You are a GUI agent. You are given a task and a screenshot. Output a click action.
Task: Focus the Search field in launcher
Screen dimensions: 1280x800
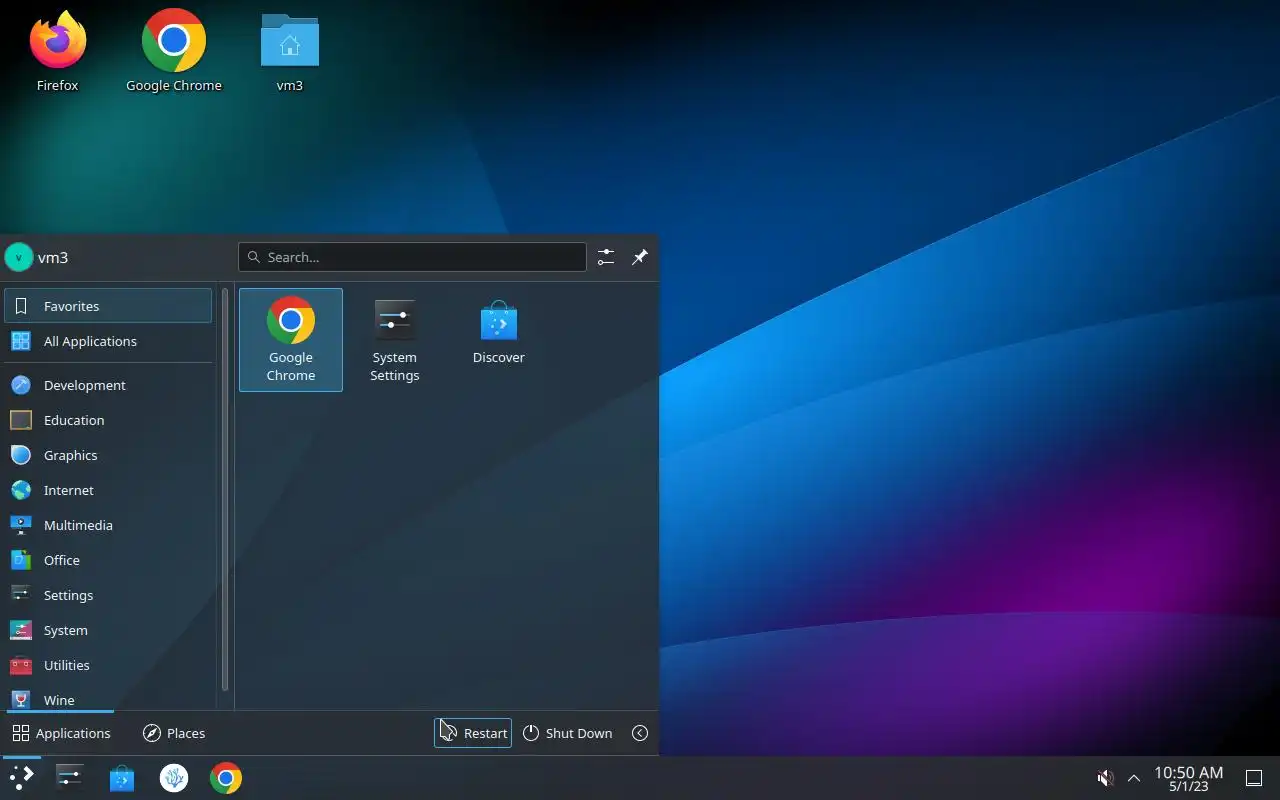pyautogui.click(x=412, y=257)
